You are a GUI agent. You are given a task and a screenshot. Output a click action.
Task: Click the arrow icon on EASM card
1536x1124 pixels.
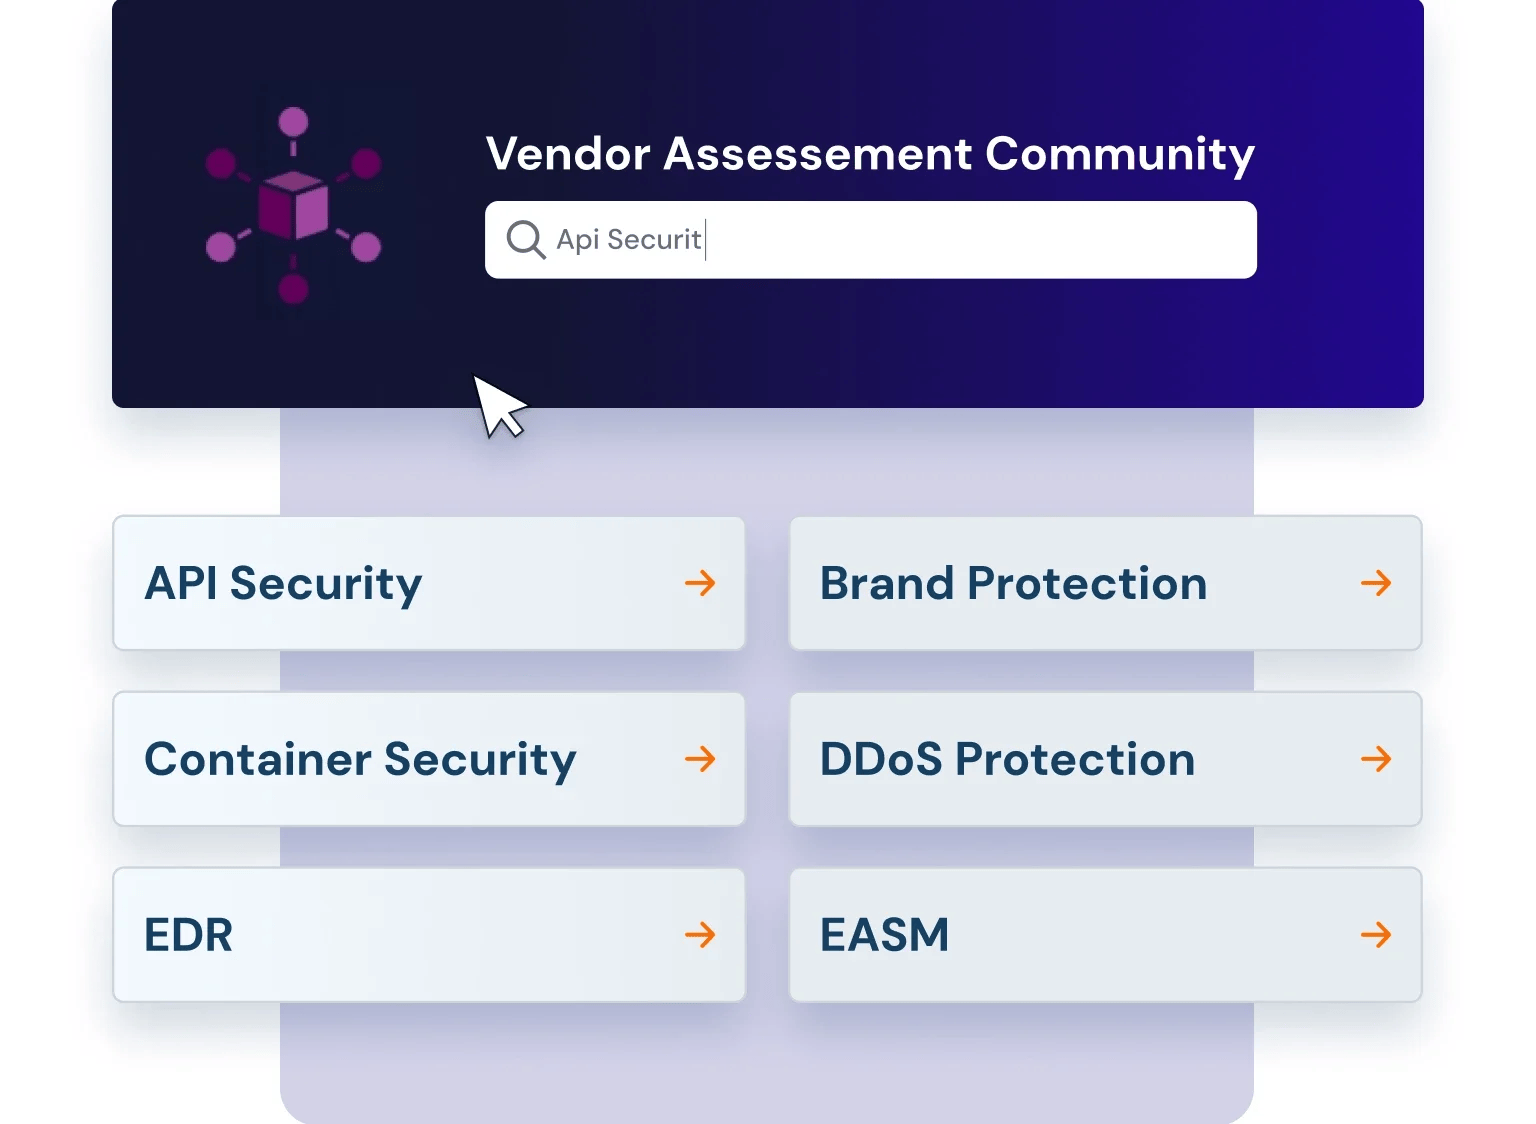pos(1377,935)
